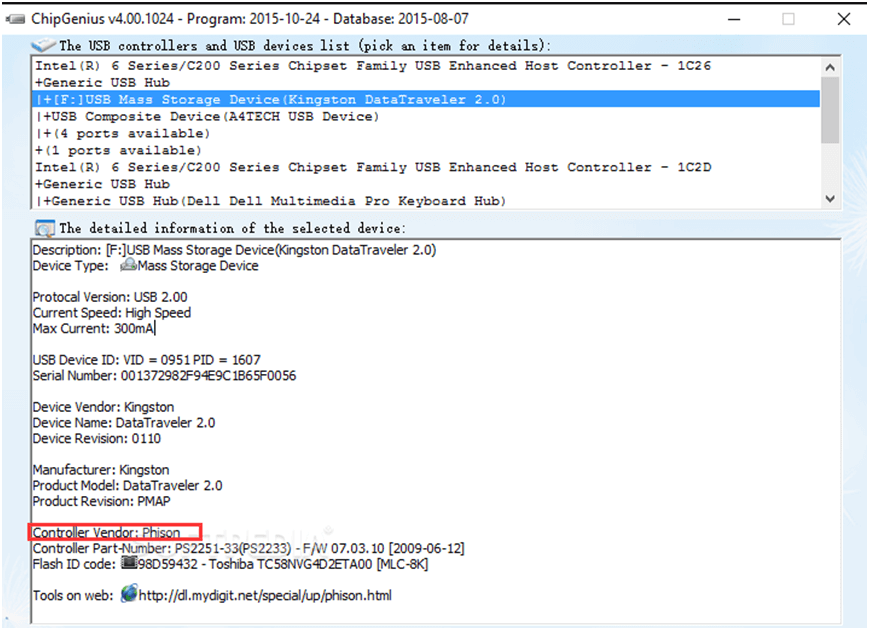The width and height of the screenshot is (869, 630).
Task: Click the device list scrollbar thumb
Action: (830, 110)
